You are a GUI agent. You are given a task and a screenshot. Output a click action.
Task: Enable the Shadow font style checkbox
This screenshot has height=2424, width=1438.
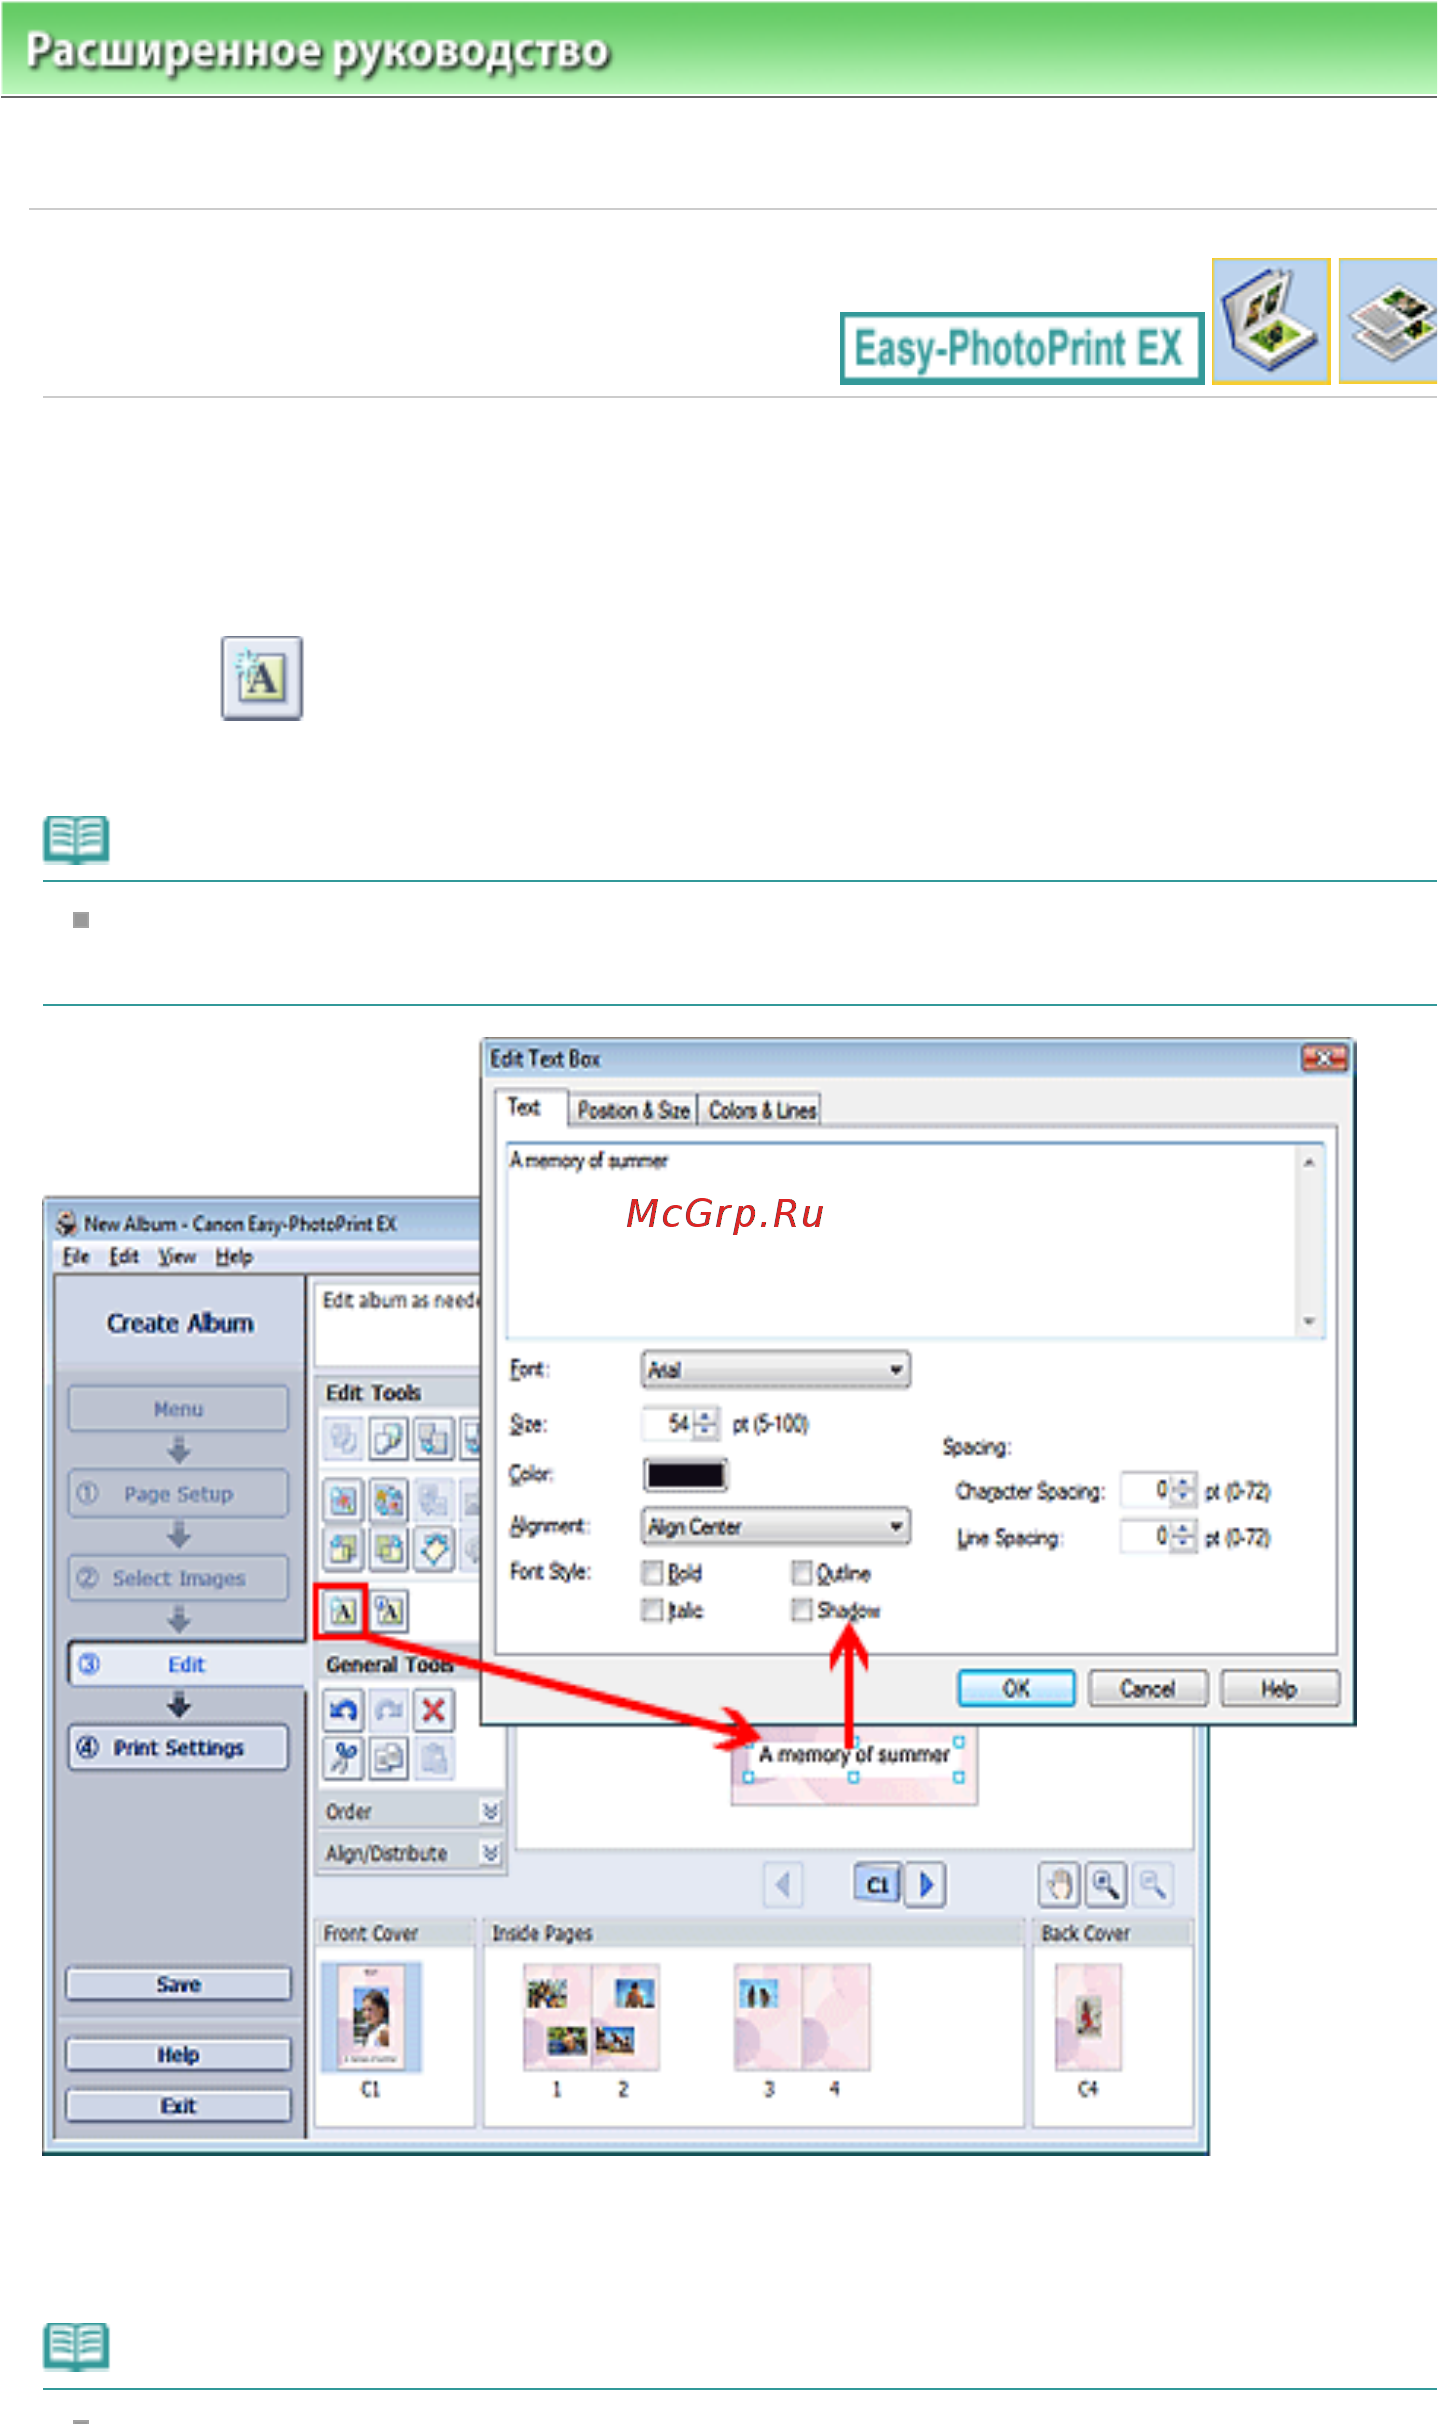click(x=801, y=1610)
